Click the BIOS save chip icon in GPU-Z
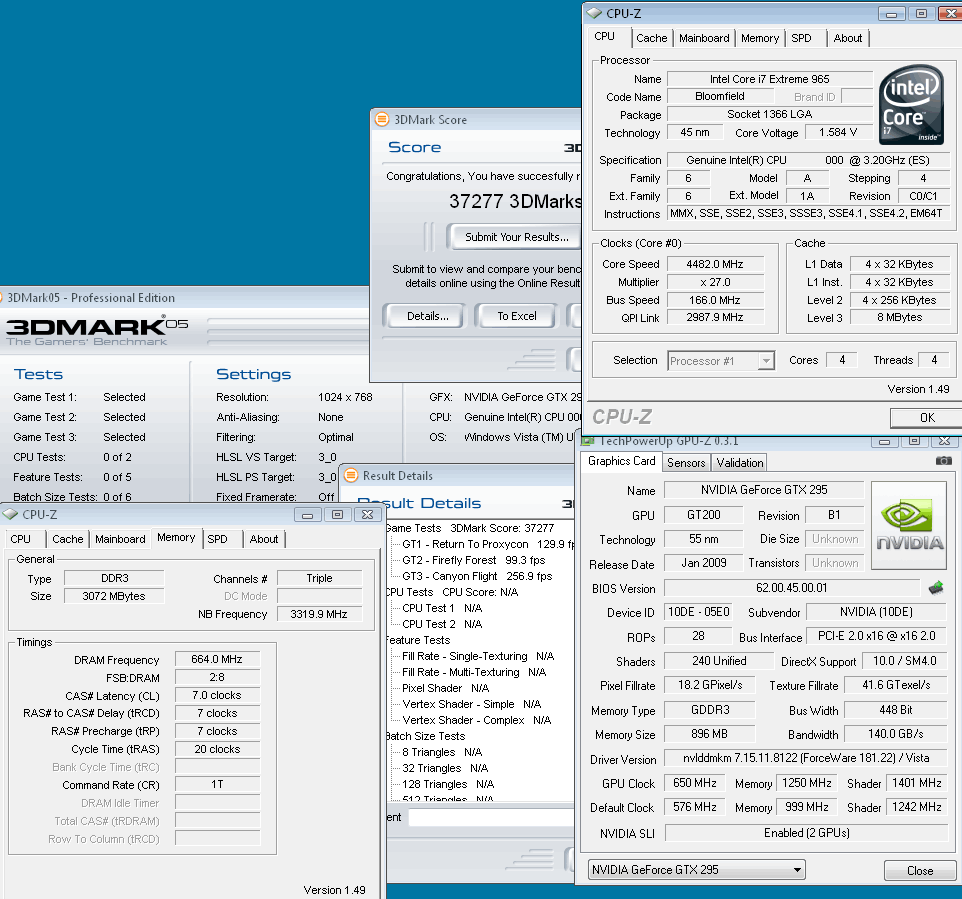Viewport: 962px width, 899px height. [x=936, y=588]
